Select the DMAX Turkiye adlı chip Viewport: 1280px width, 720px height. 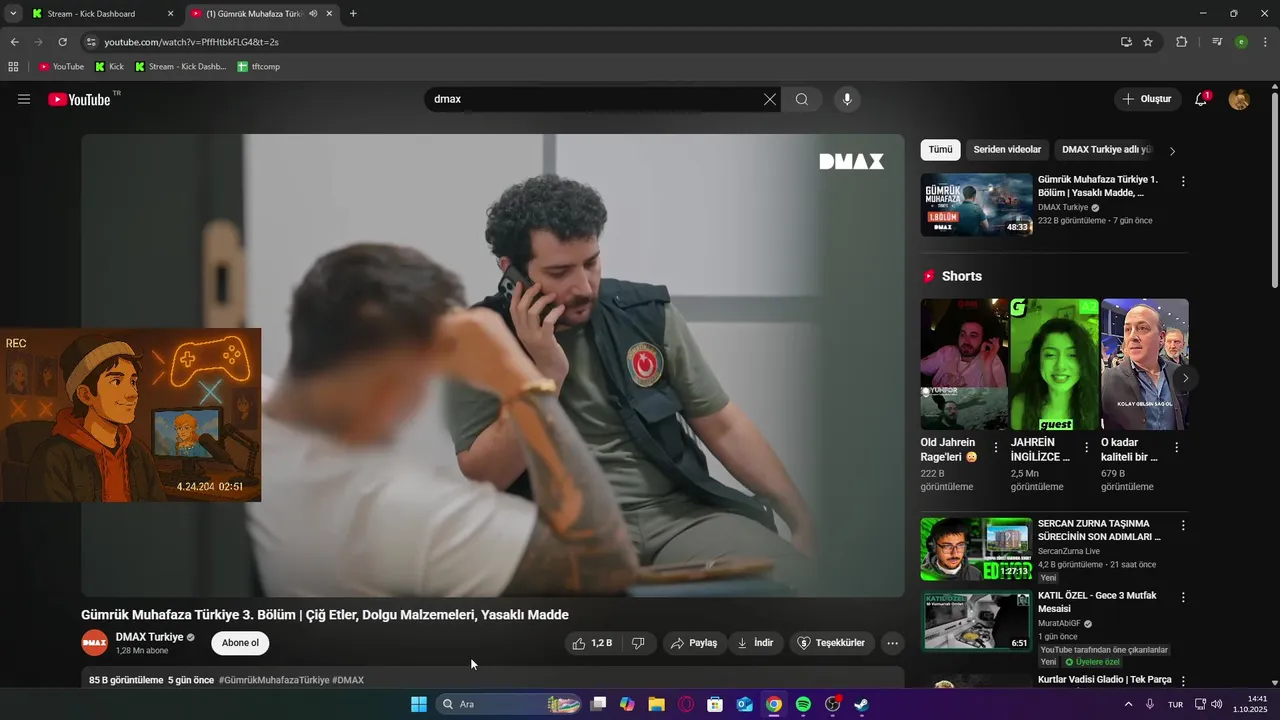pyautogui.click(x=1106, y=150)
